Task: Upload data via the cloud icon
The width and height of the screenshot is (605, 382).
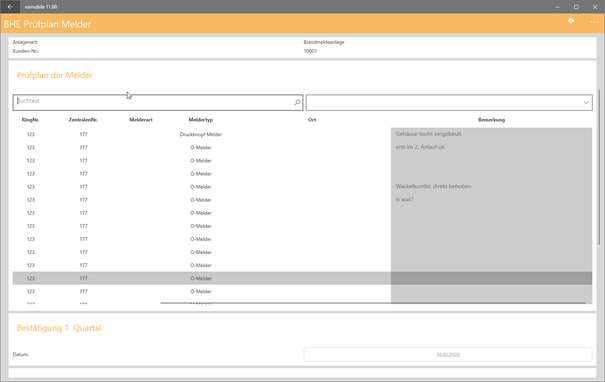Action: pos(571,21)
